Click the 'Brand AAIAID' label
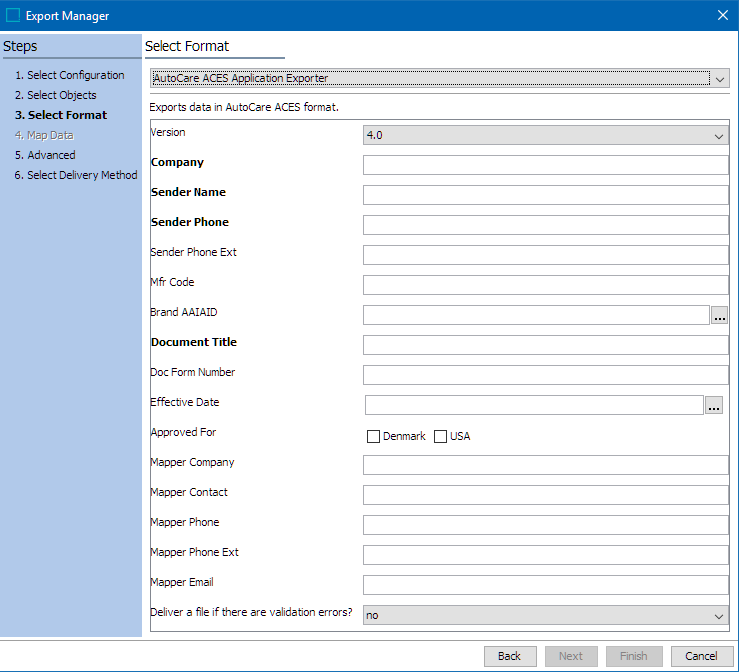Viewport: 739px width, 672px height. tap(184, 312)
